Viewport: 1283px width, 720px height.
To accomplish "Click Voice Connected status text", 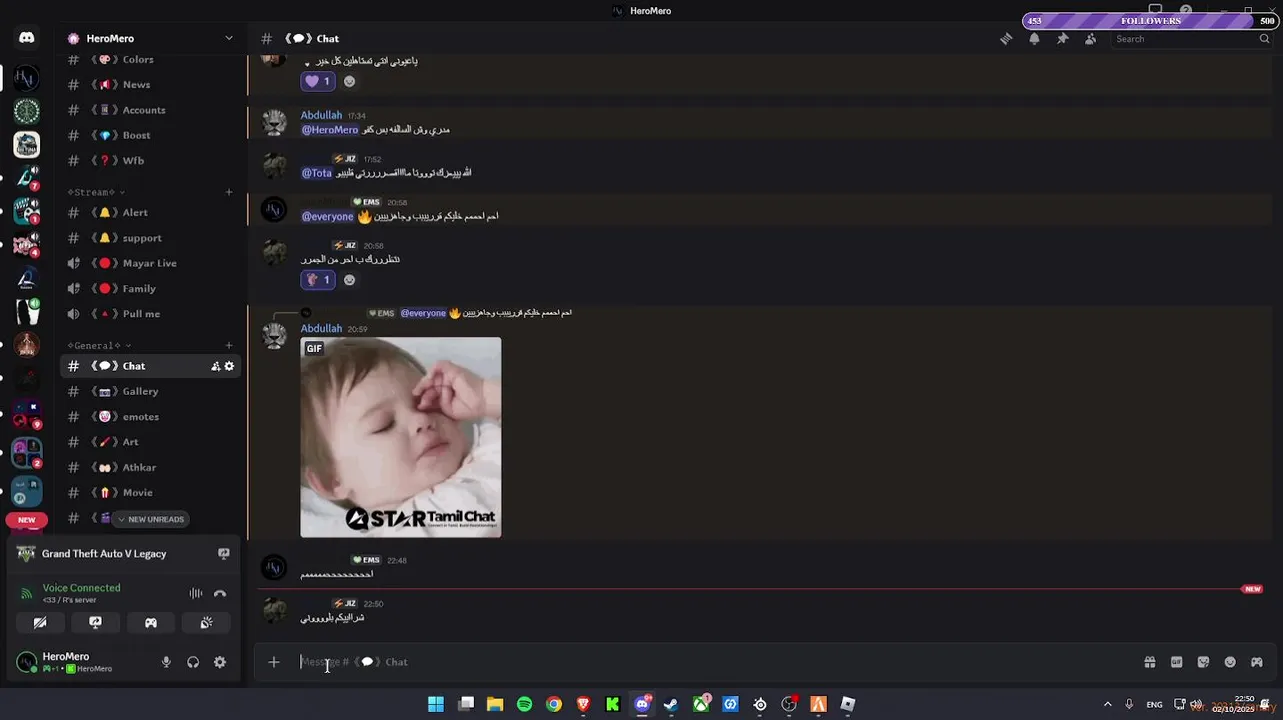I will pyautogui.click(x=81, y=588).
